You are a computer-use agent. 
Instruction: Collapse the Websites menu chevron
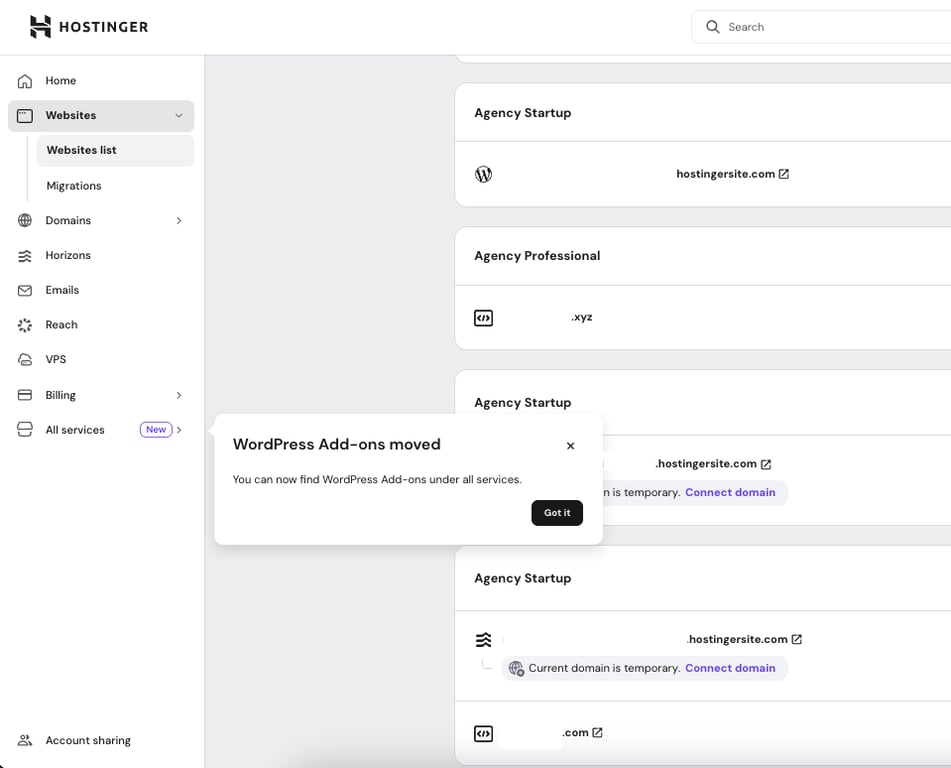179,115
